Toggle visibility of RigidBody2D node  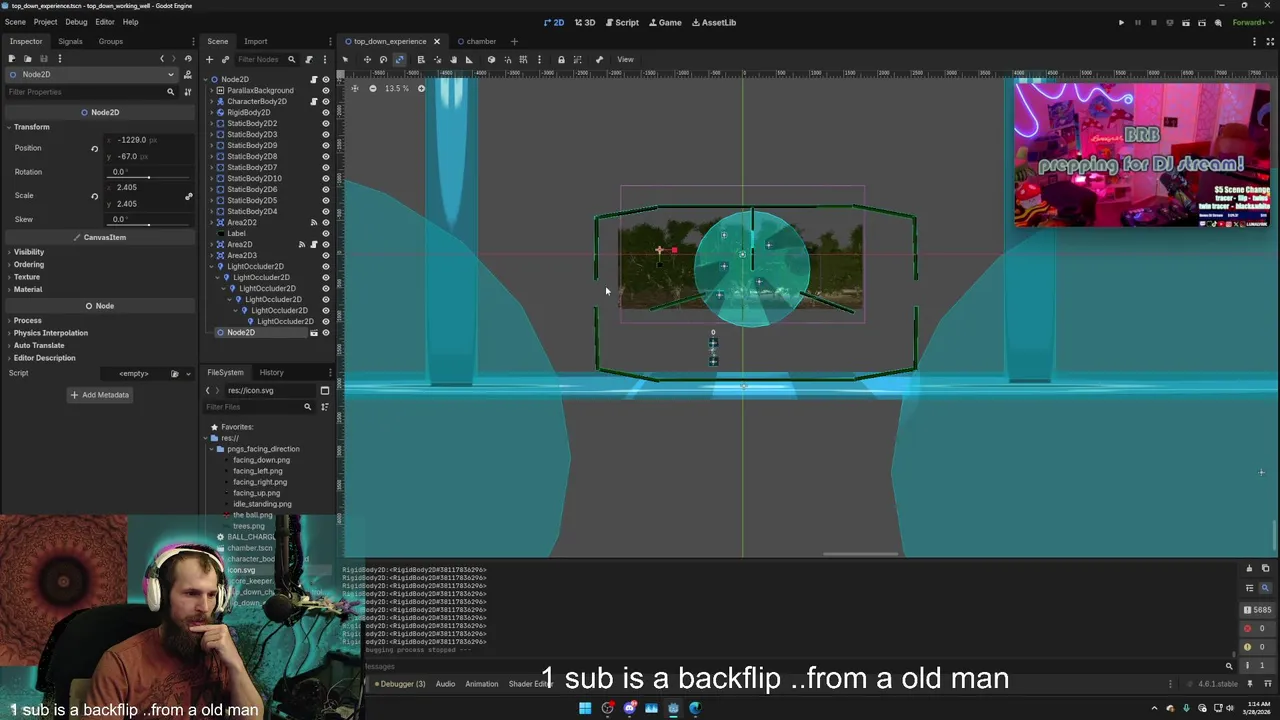(x=325, y=112)
